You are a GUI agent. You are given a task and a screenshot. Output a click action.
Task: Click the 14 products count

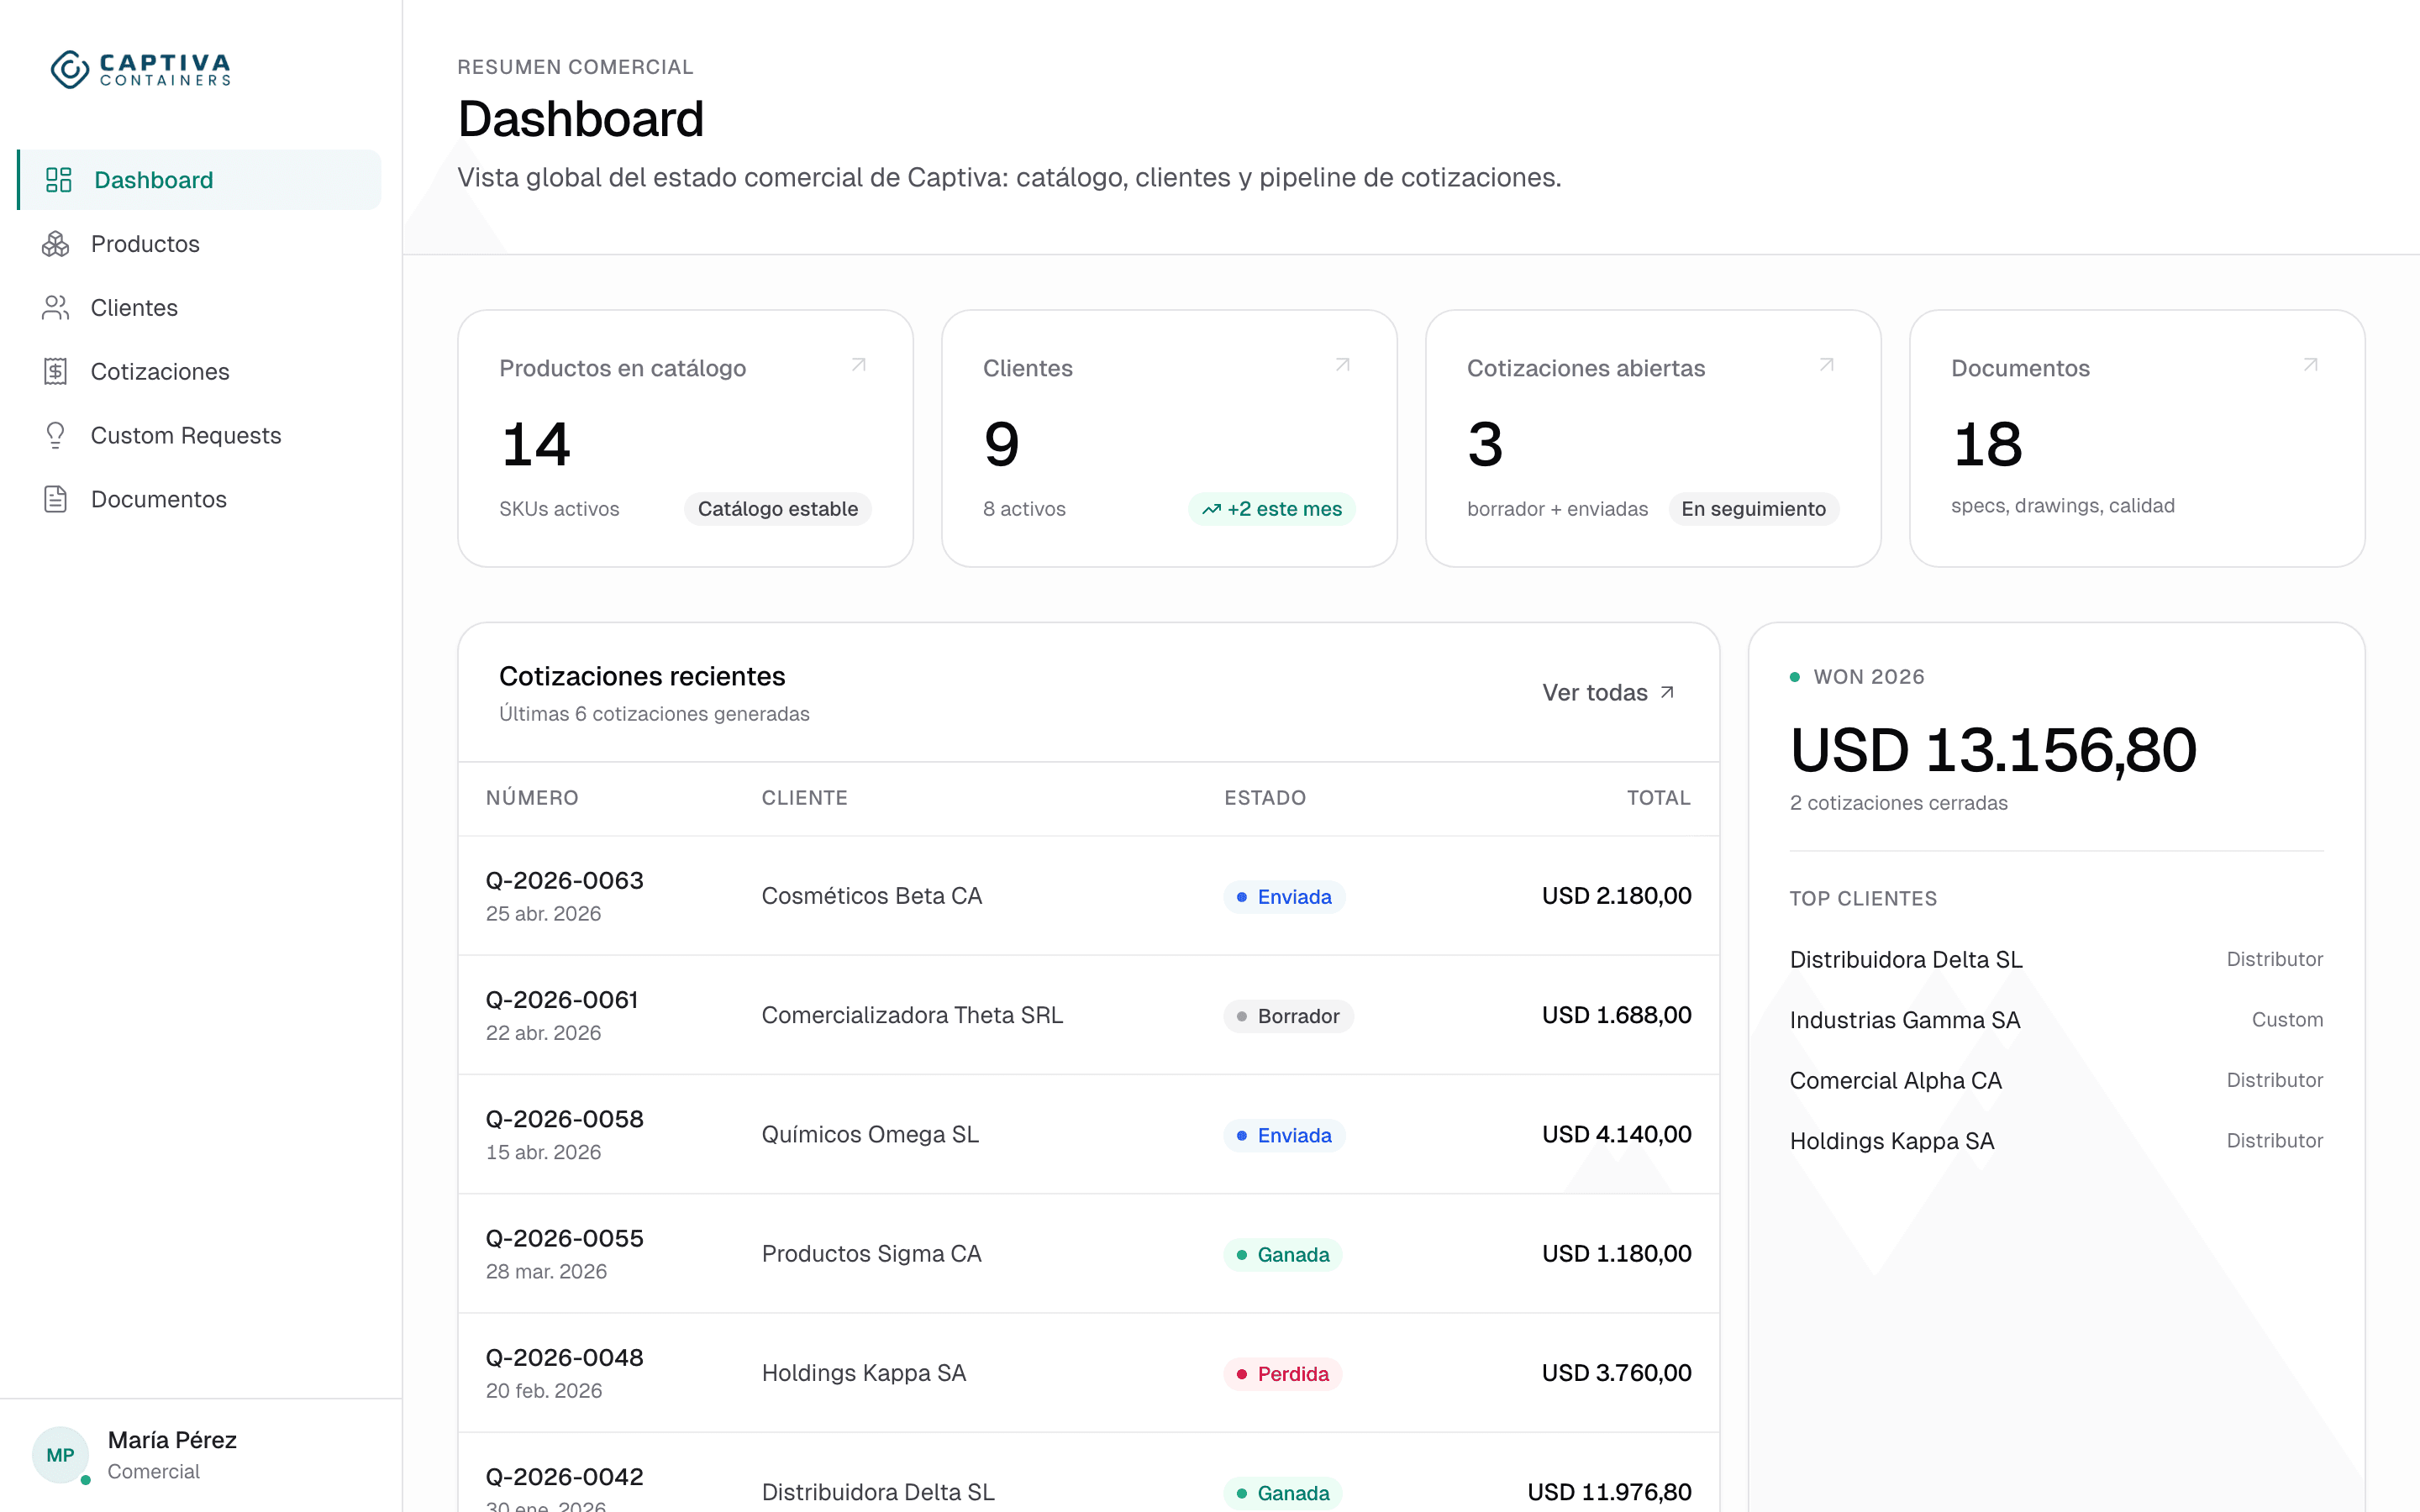coord(536,445)
